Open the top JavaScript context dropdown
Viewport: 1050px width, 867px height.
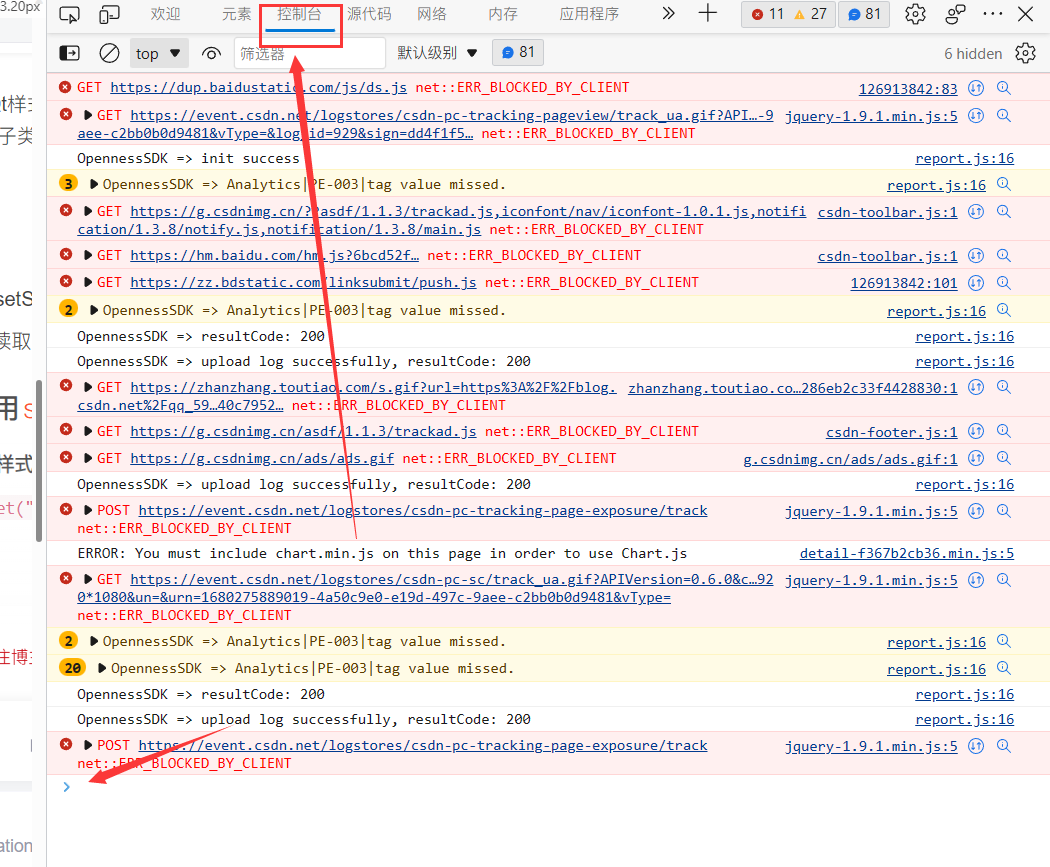point(159,53)
